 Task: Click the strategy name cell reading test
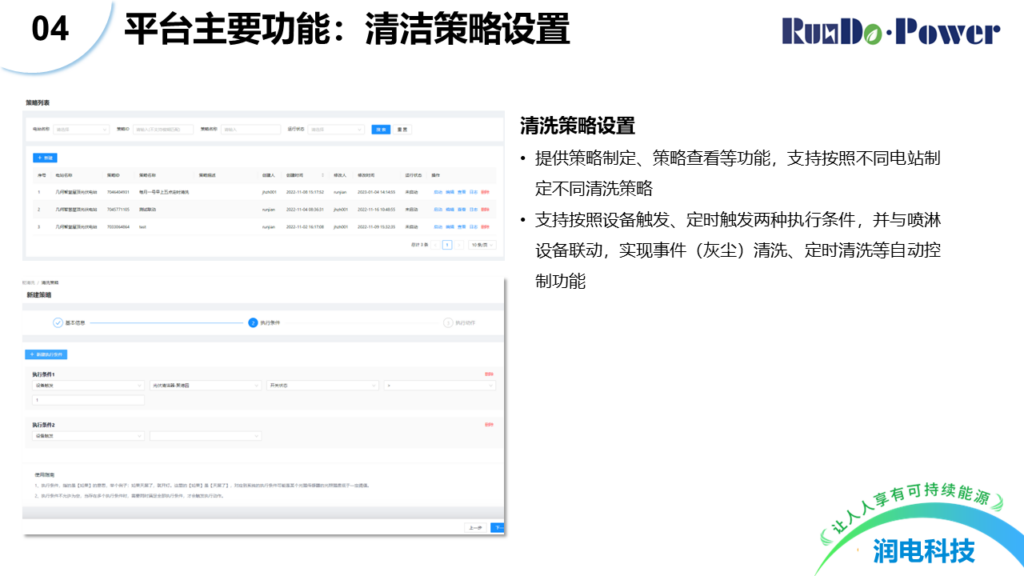click(x=142, y=227)
